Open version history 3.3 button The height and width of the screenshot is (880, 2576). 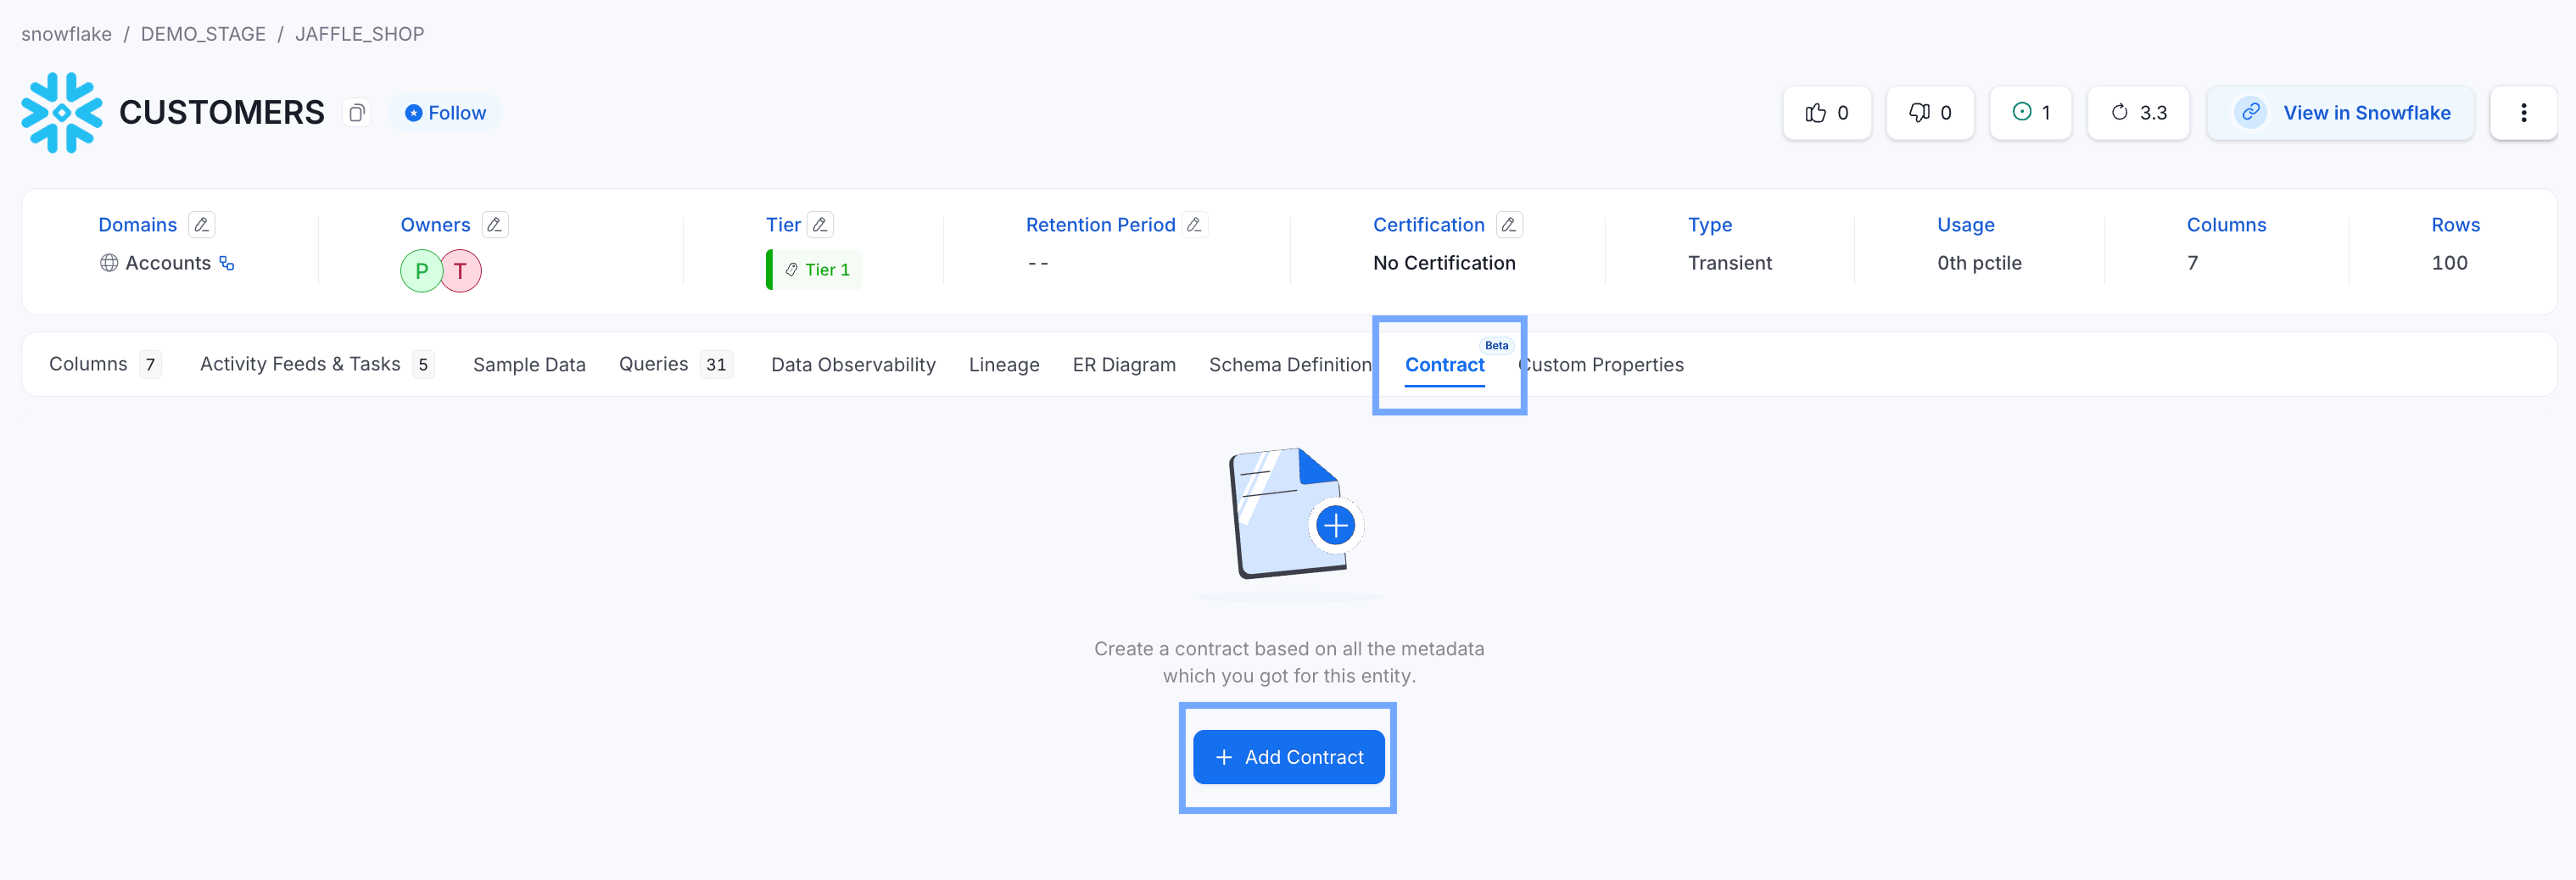pos(2138,113)
